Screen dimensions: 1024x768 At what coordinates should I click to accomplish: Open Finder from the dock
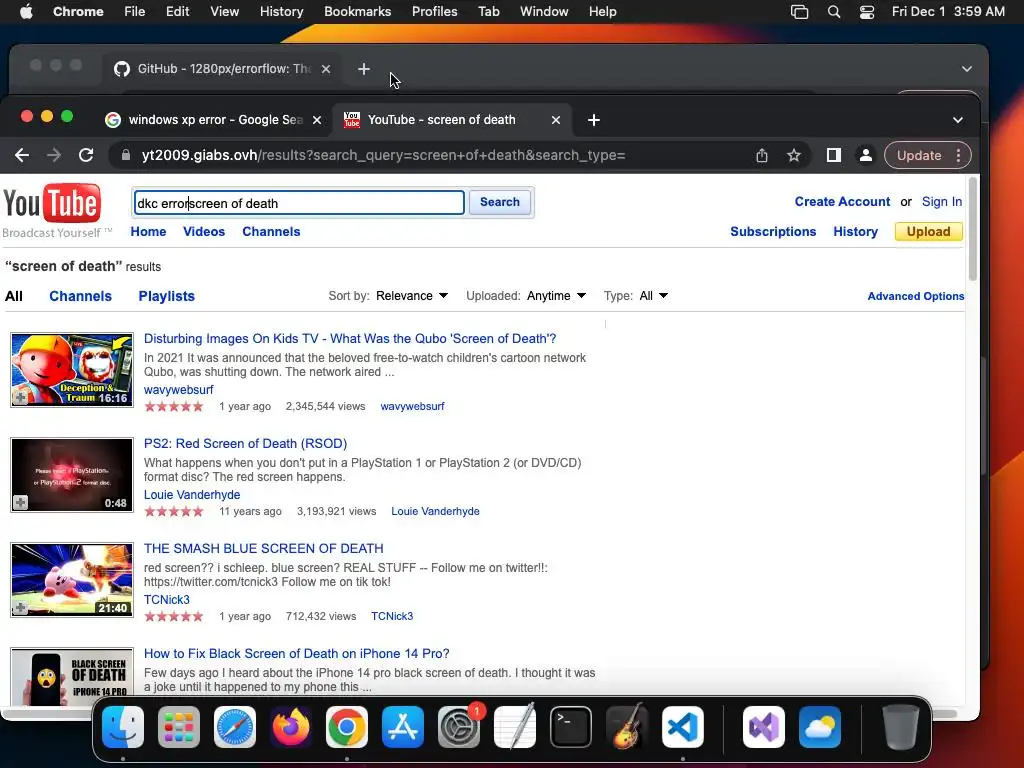tap(123, 727)
